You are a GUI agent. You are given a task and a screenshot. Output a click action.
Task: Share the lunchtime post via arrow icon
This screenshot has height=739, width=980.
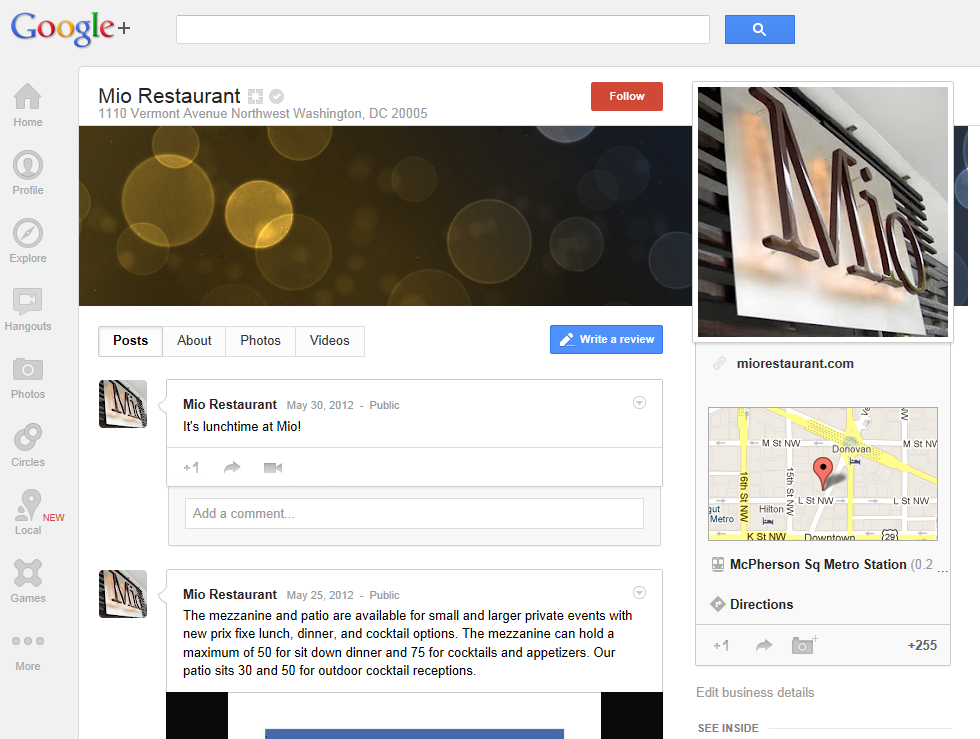pyautogui.click(x=232, y=468)
